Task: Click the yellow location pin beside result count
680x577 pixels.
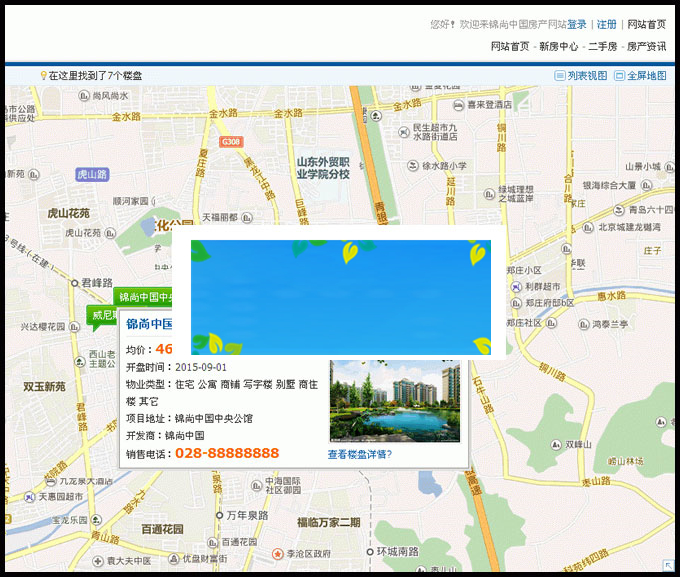Action: point(43,76)
